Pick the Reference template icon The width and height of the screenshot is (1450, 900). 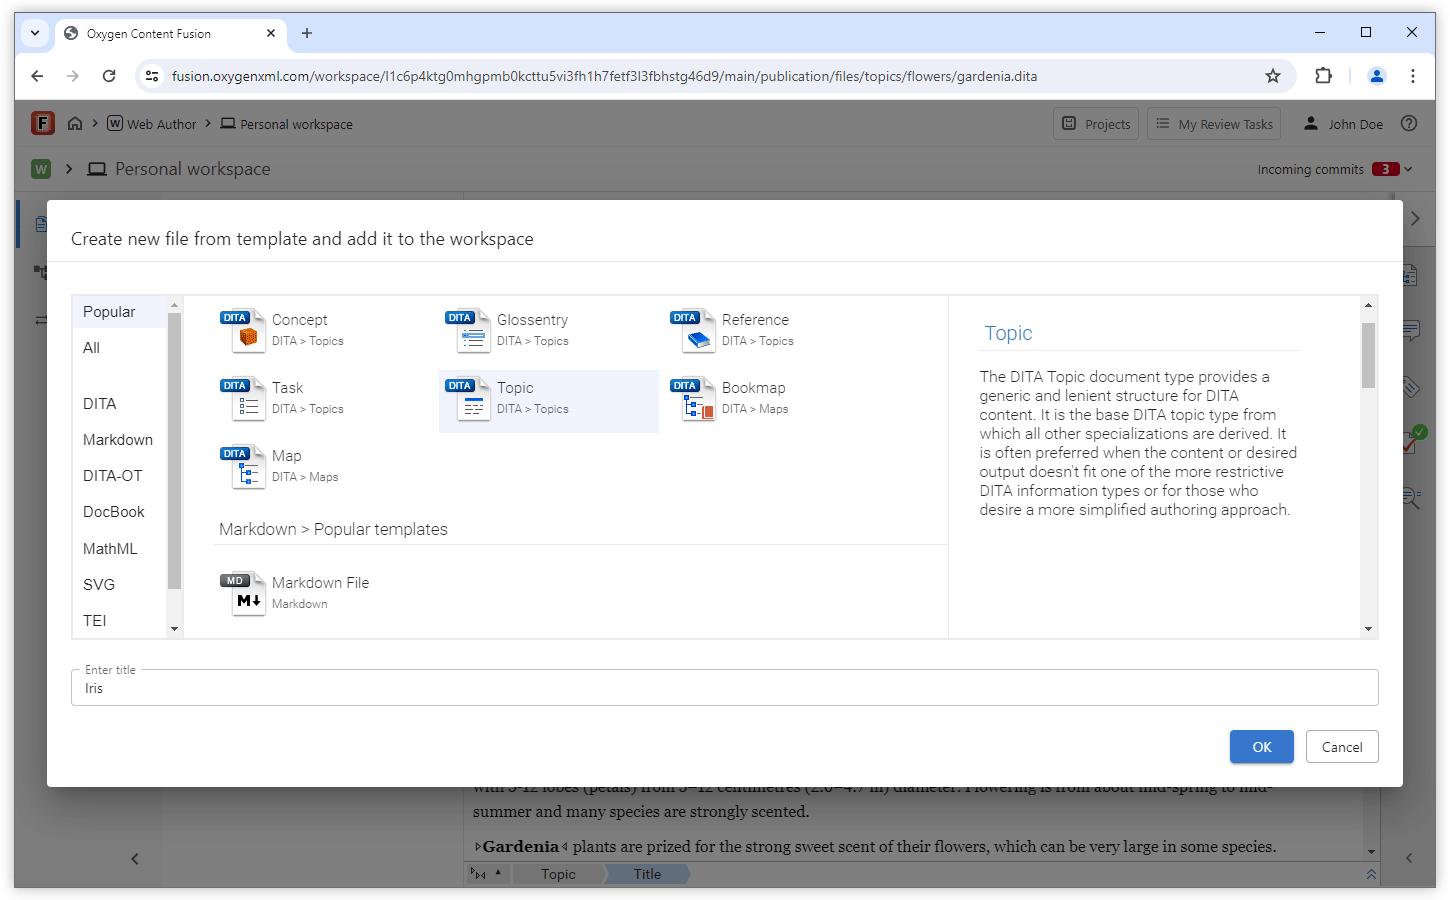693,330
